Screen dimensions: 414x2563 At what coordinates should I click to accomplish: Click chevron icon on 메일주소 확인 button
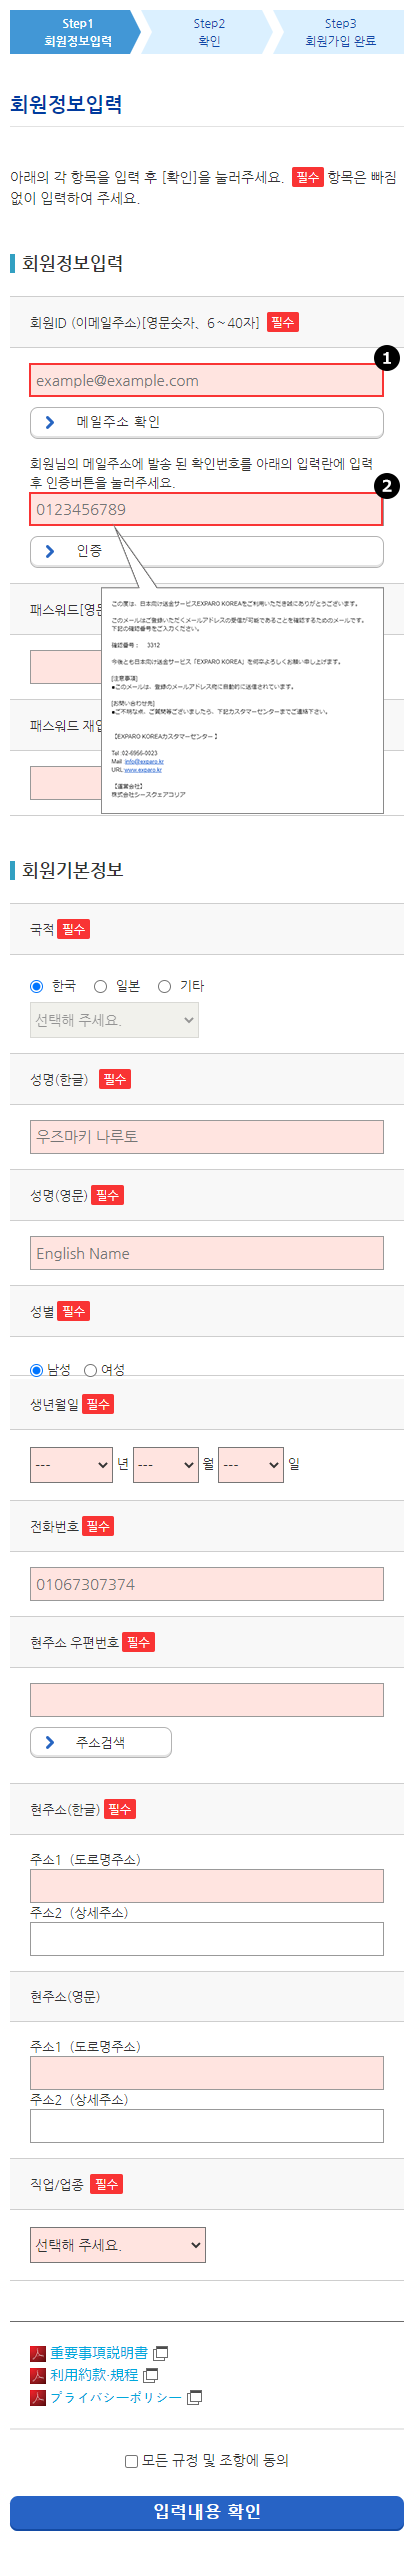[50, 423]
